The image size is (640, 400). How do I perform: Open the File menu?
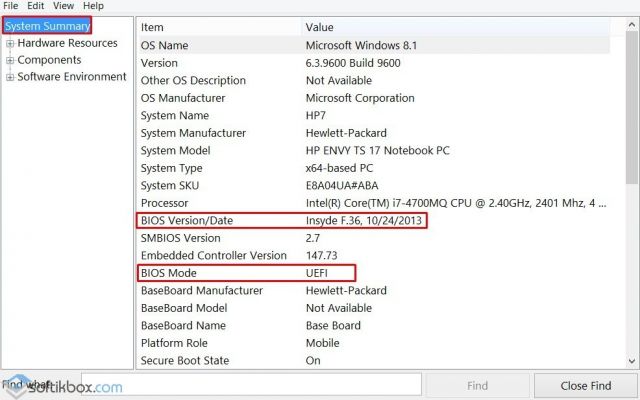(x=11, y=6)
